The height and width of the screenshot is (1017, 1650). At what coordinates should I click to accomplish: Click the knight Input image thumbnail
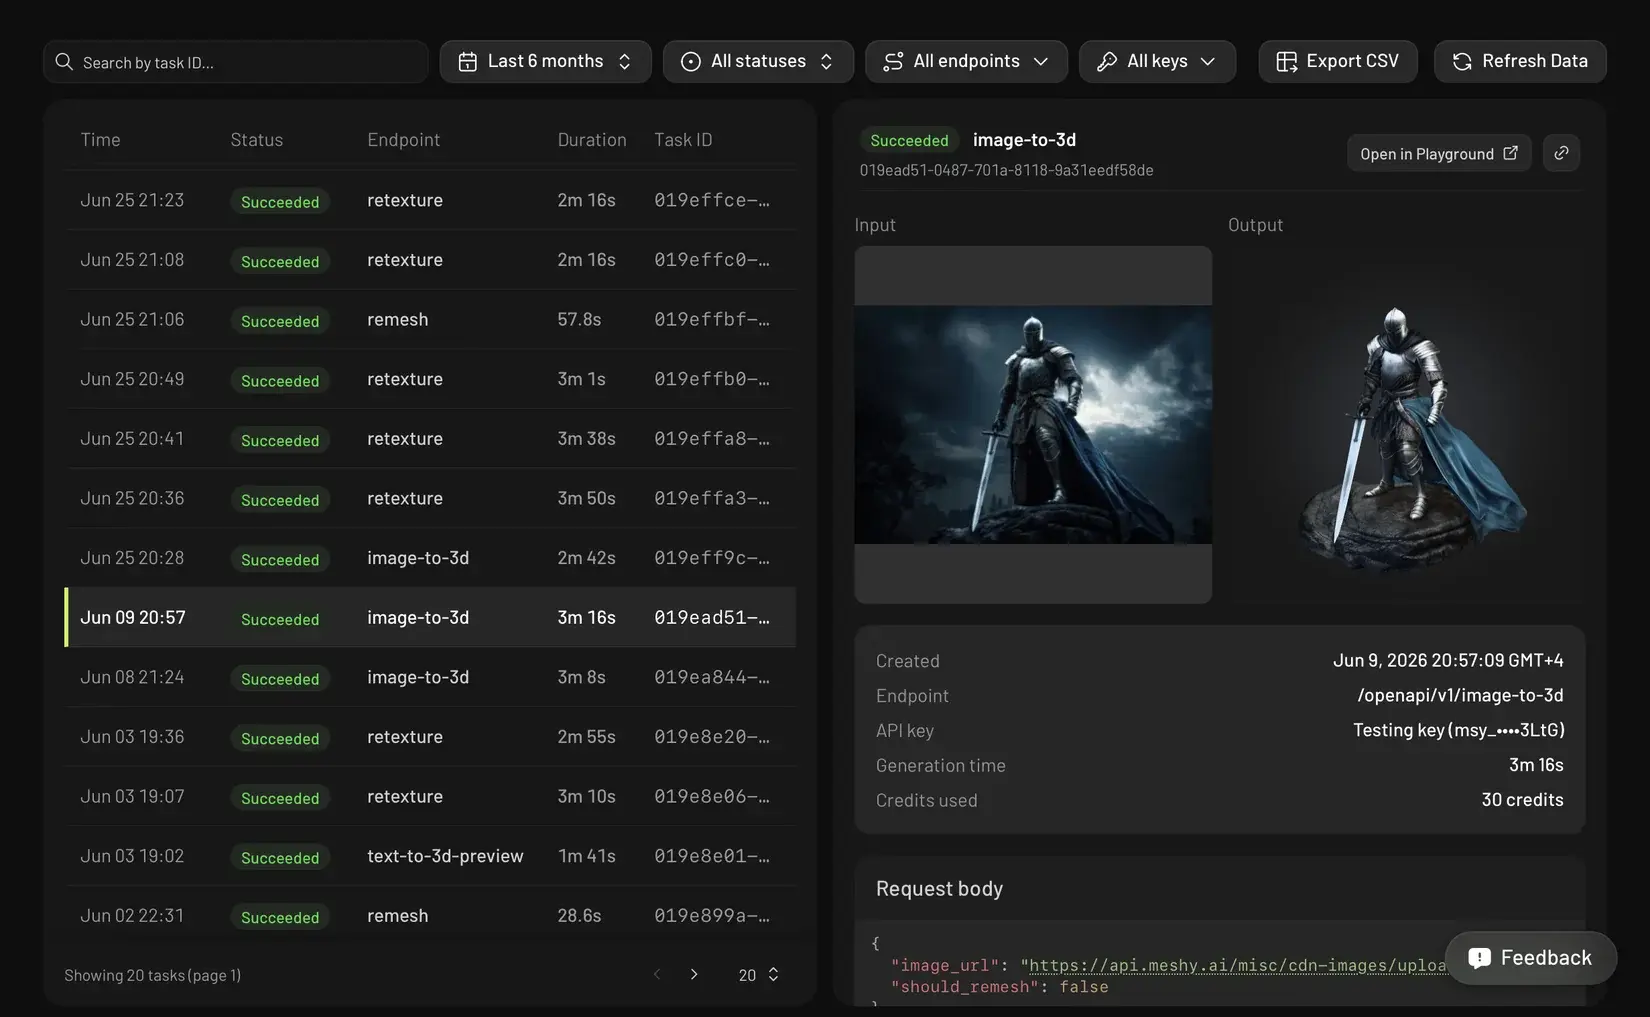coord(1033,424)
